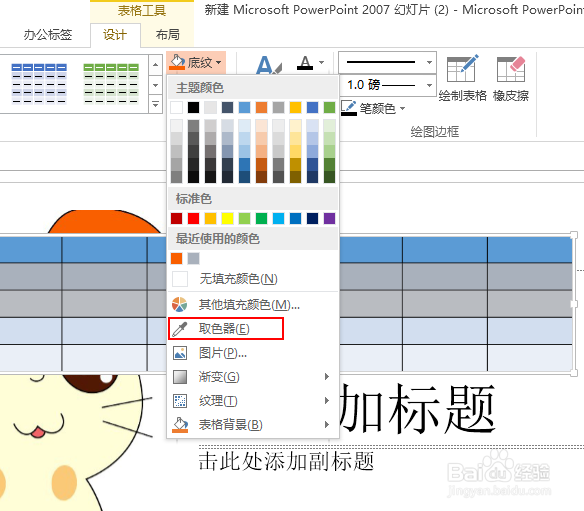Click the paint bucket icon for 表格背景(B)
The height and width of the screenshot is (511, 584).
(x=180, y=425)
